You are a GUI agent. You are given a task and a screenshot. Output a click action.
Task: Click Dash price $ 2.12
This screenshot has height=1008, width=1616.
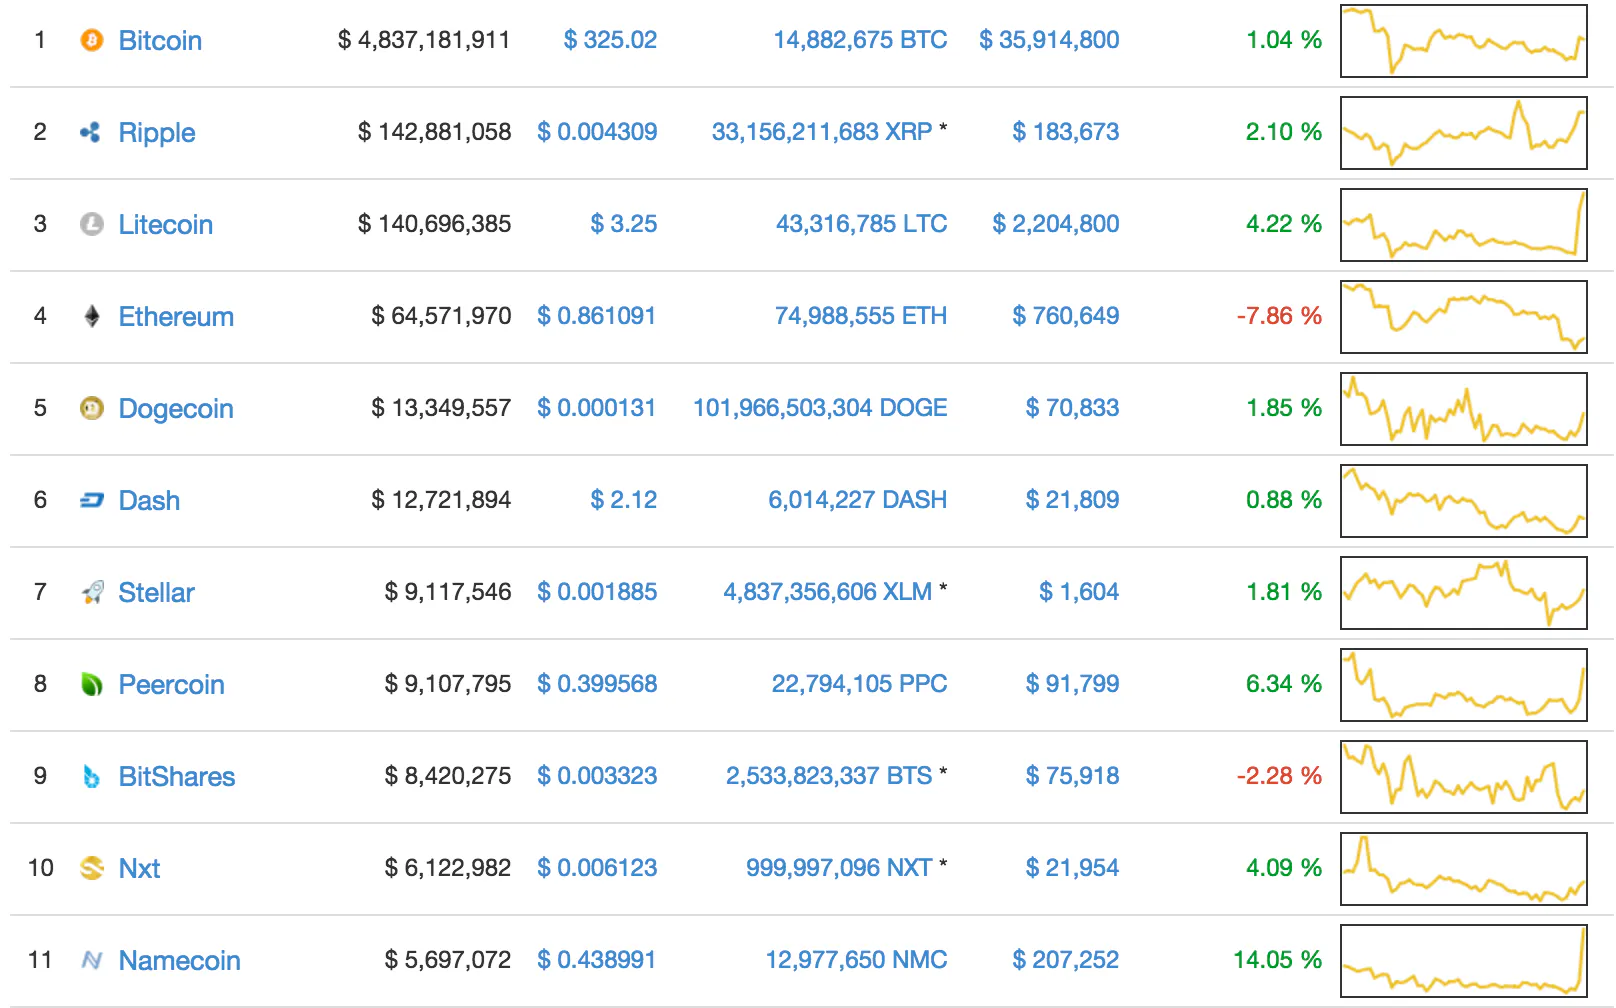624,500
